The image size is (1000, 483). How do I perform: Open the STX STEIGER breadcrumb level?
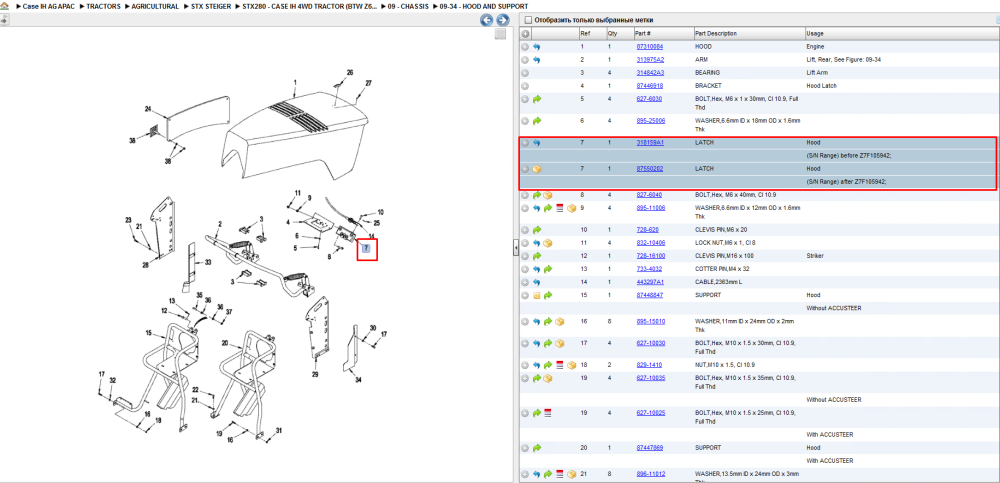click(x=211, y=6)
